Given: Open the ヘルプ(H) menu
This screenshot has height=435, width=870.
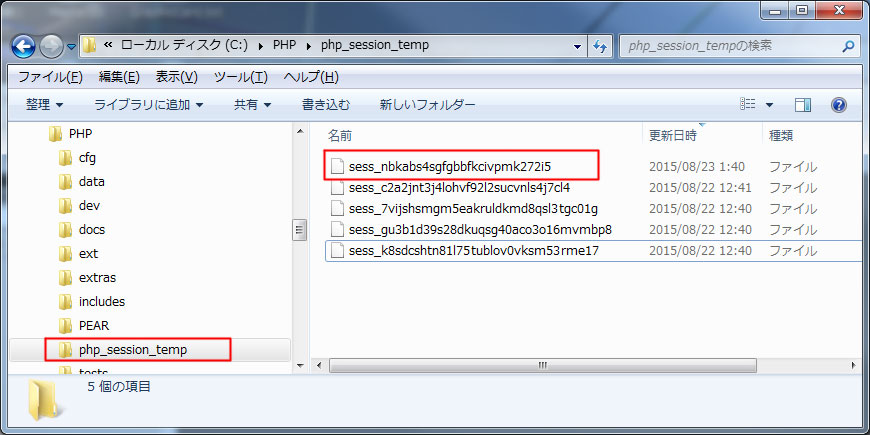Looking at the screenshot, I should tap(311, 77).
